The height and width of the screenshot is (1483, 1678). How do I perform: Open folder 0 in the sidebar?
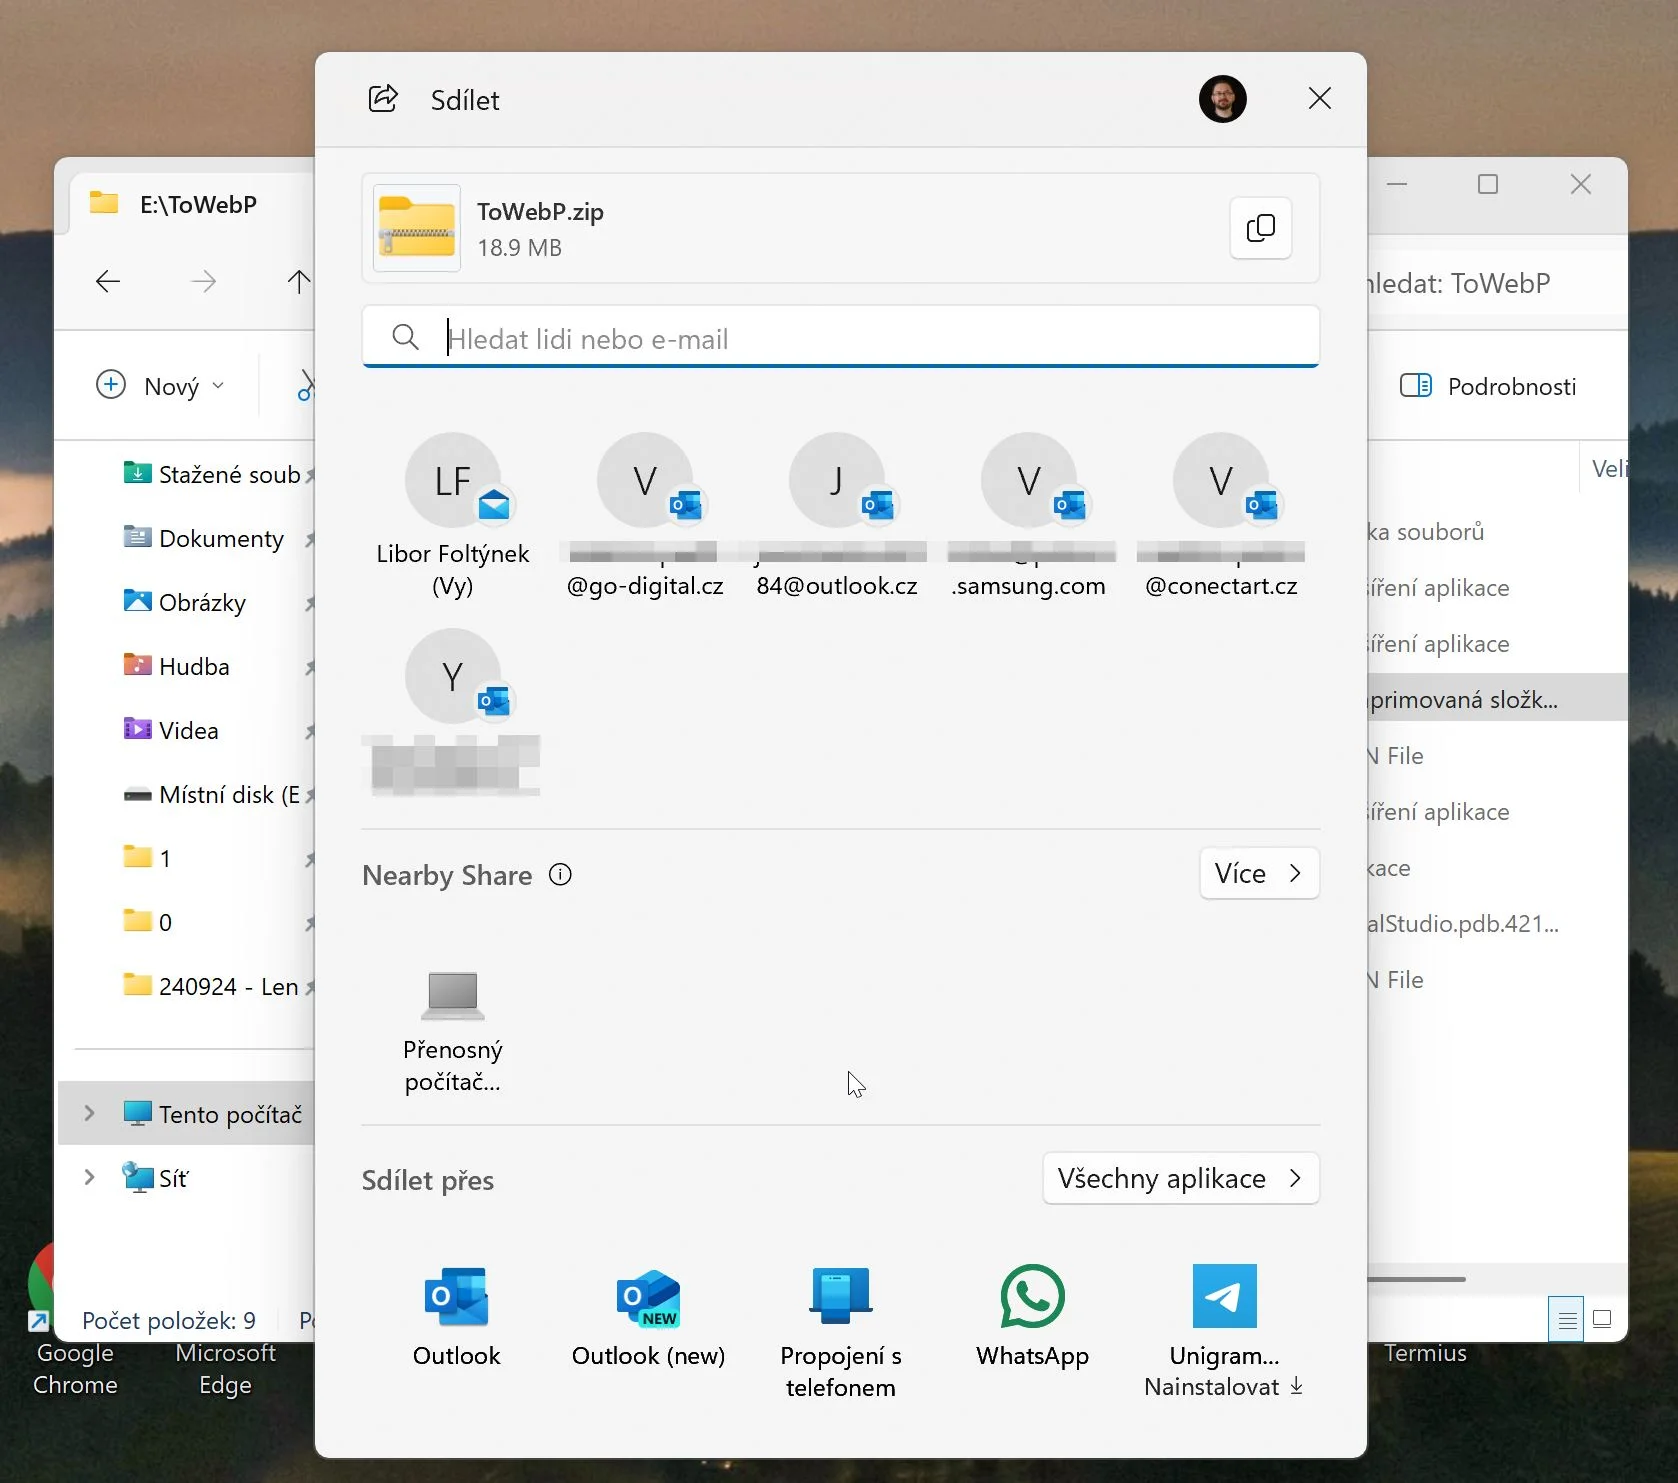coord(216,922)
